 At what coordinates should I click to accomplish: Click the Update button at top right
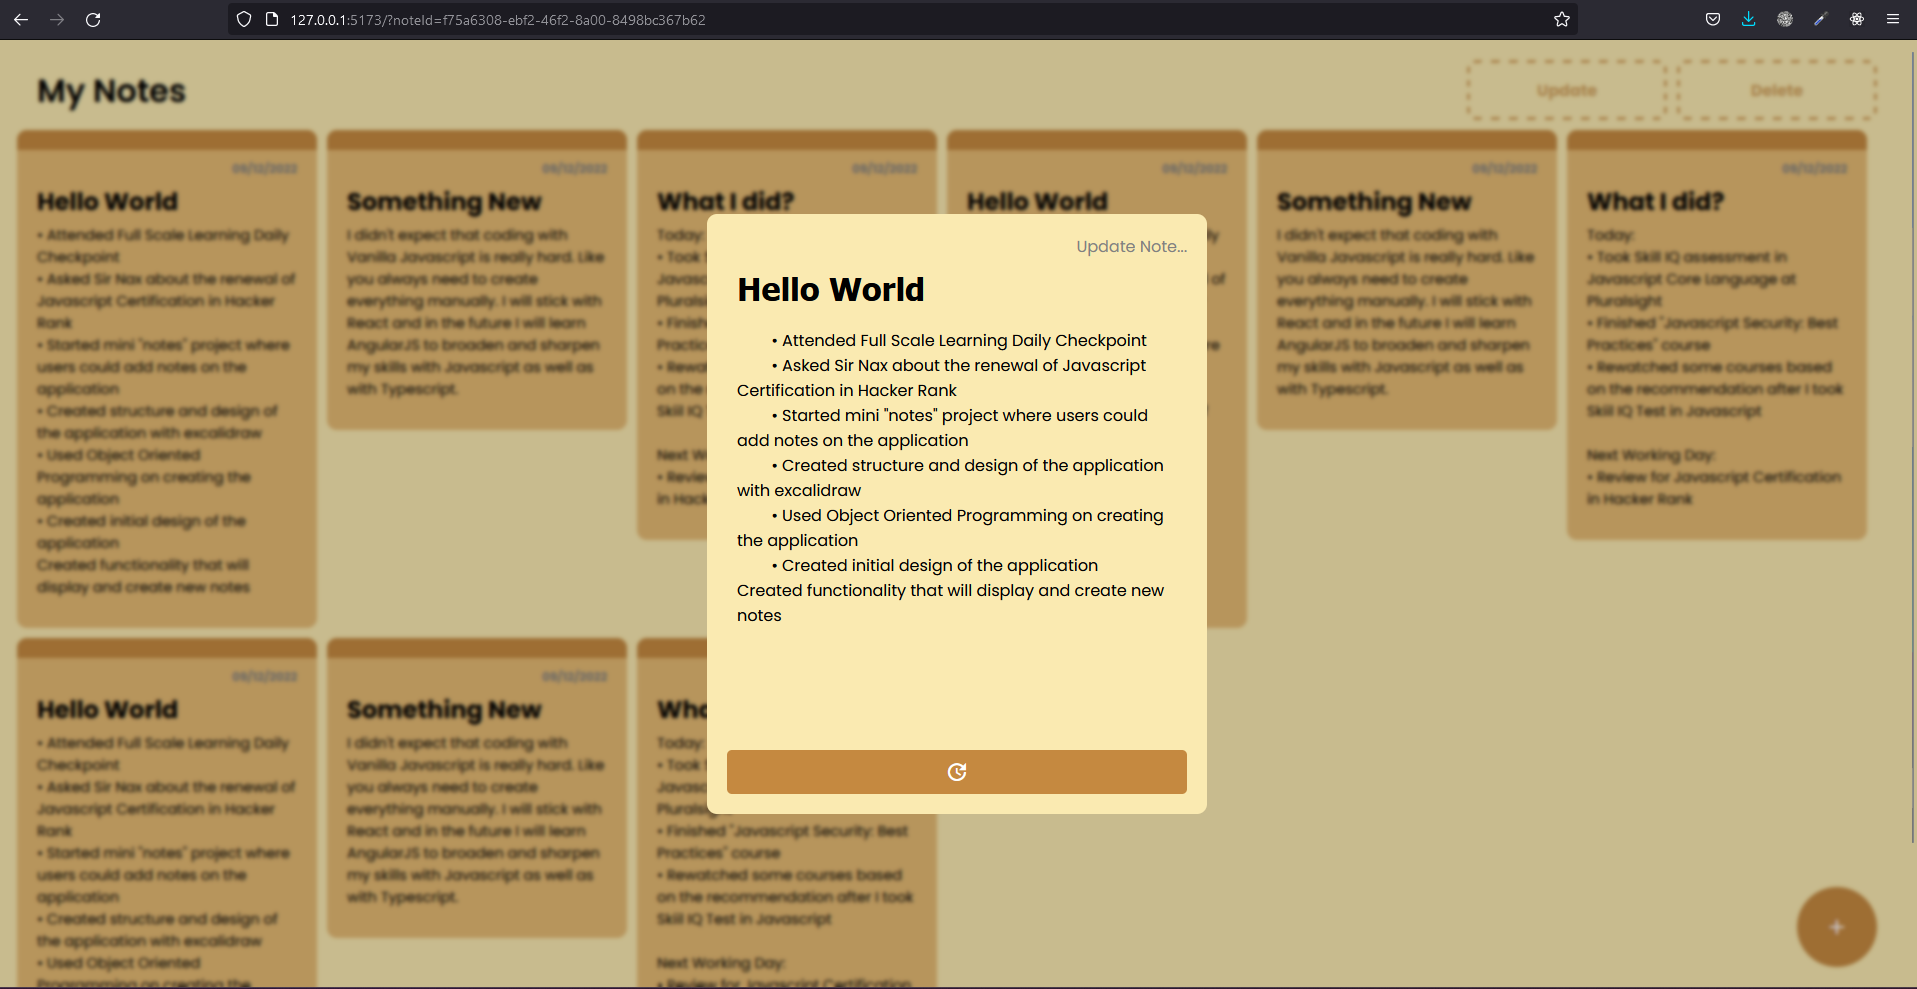[1566, 90]
